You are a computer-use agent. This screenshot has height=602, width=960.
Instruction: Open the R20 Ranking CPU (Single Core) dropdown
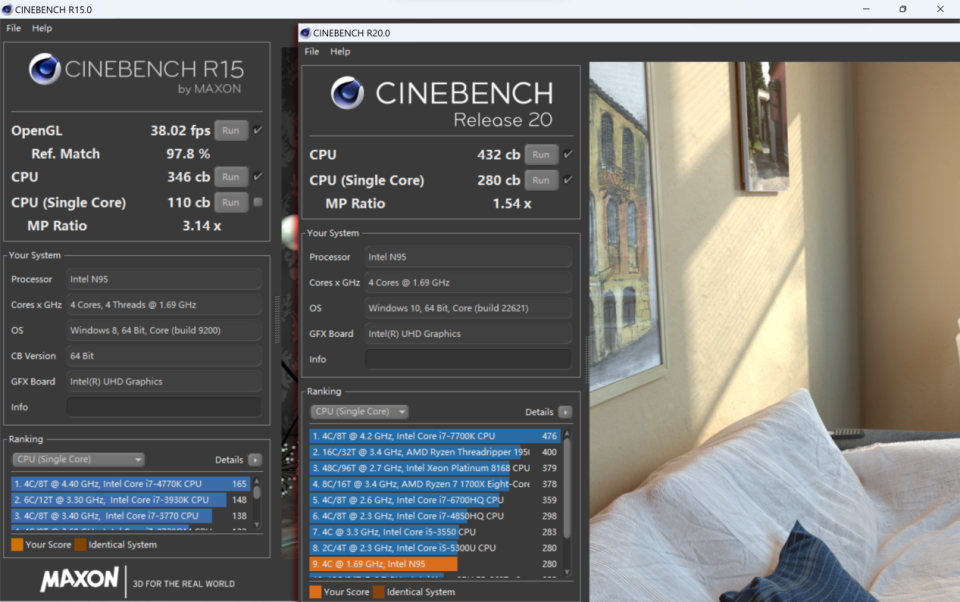(359, 412)
